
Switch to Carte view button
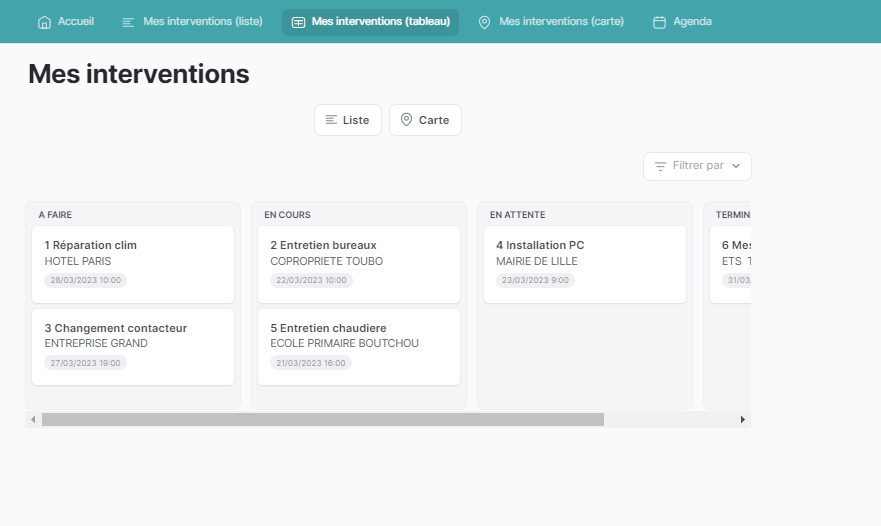point(425,120)
